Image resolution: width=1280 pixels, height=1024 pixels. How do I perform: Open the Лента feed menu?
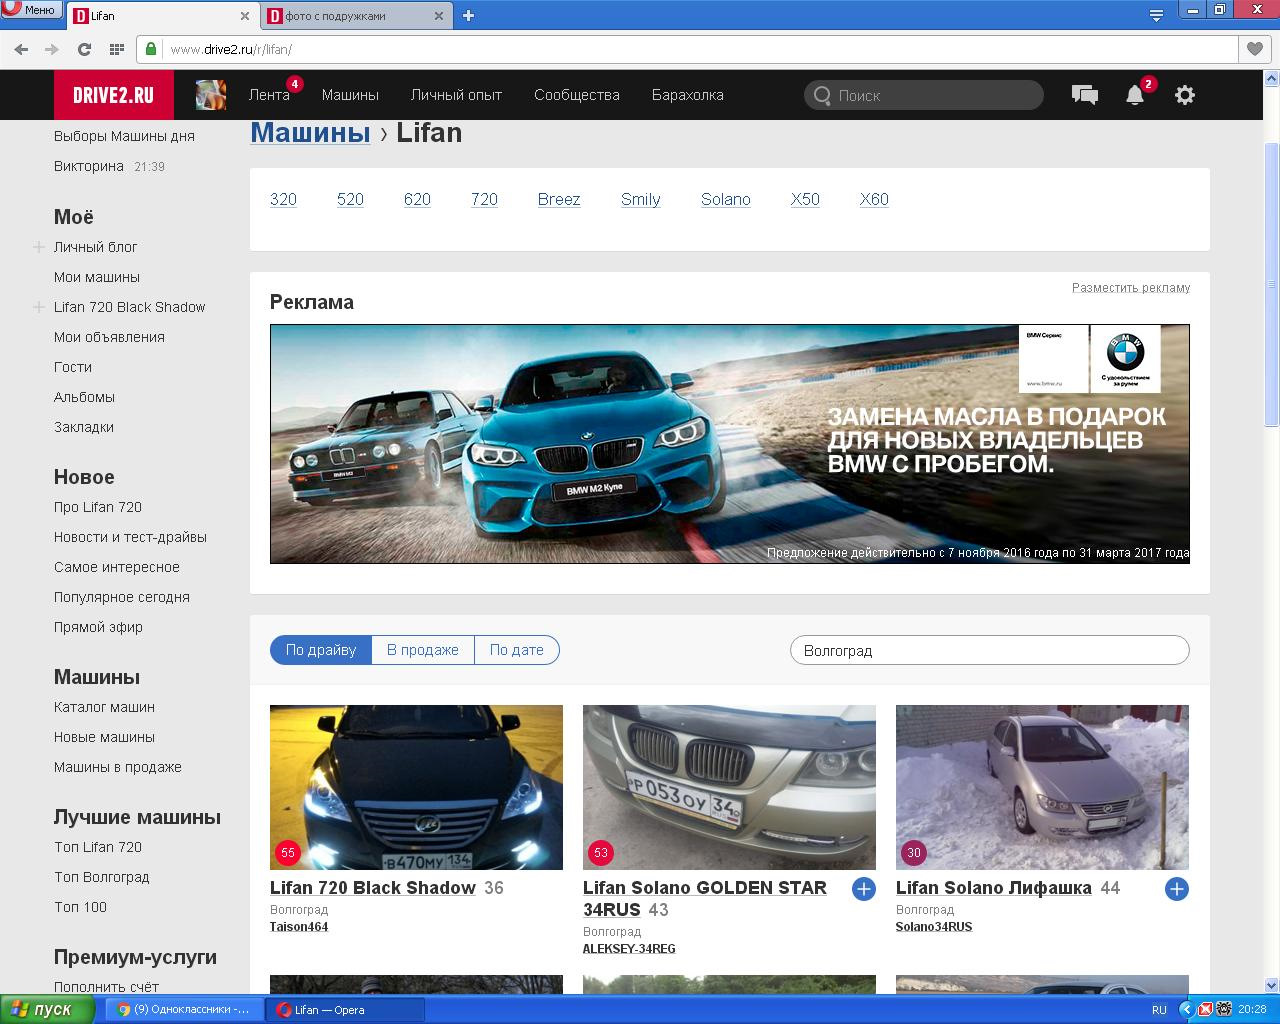coord(269,95)
